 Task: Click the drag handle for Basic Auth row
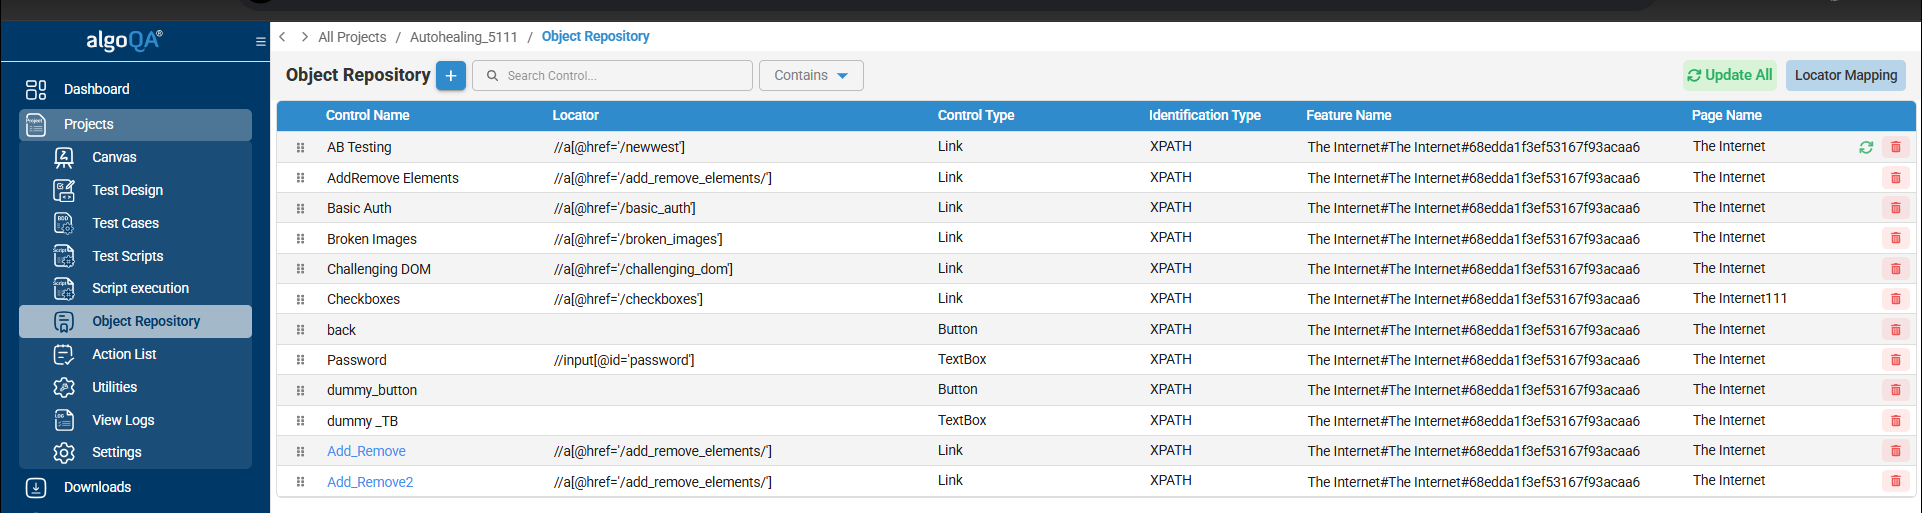[300, 208]
